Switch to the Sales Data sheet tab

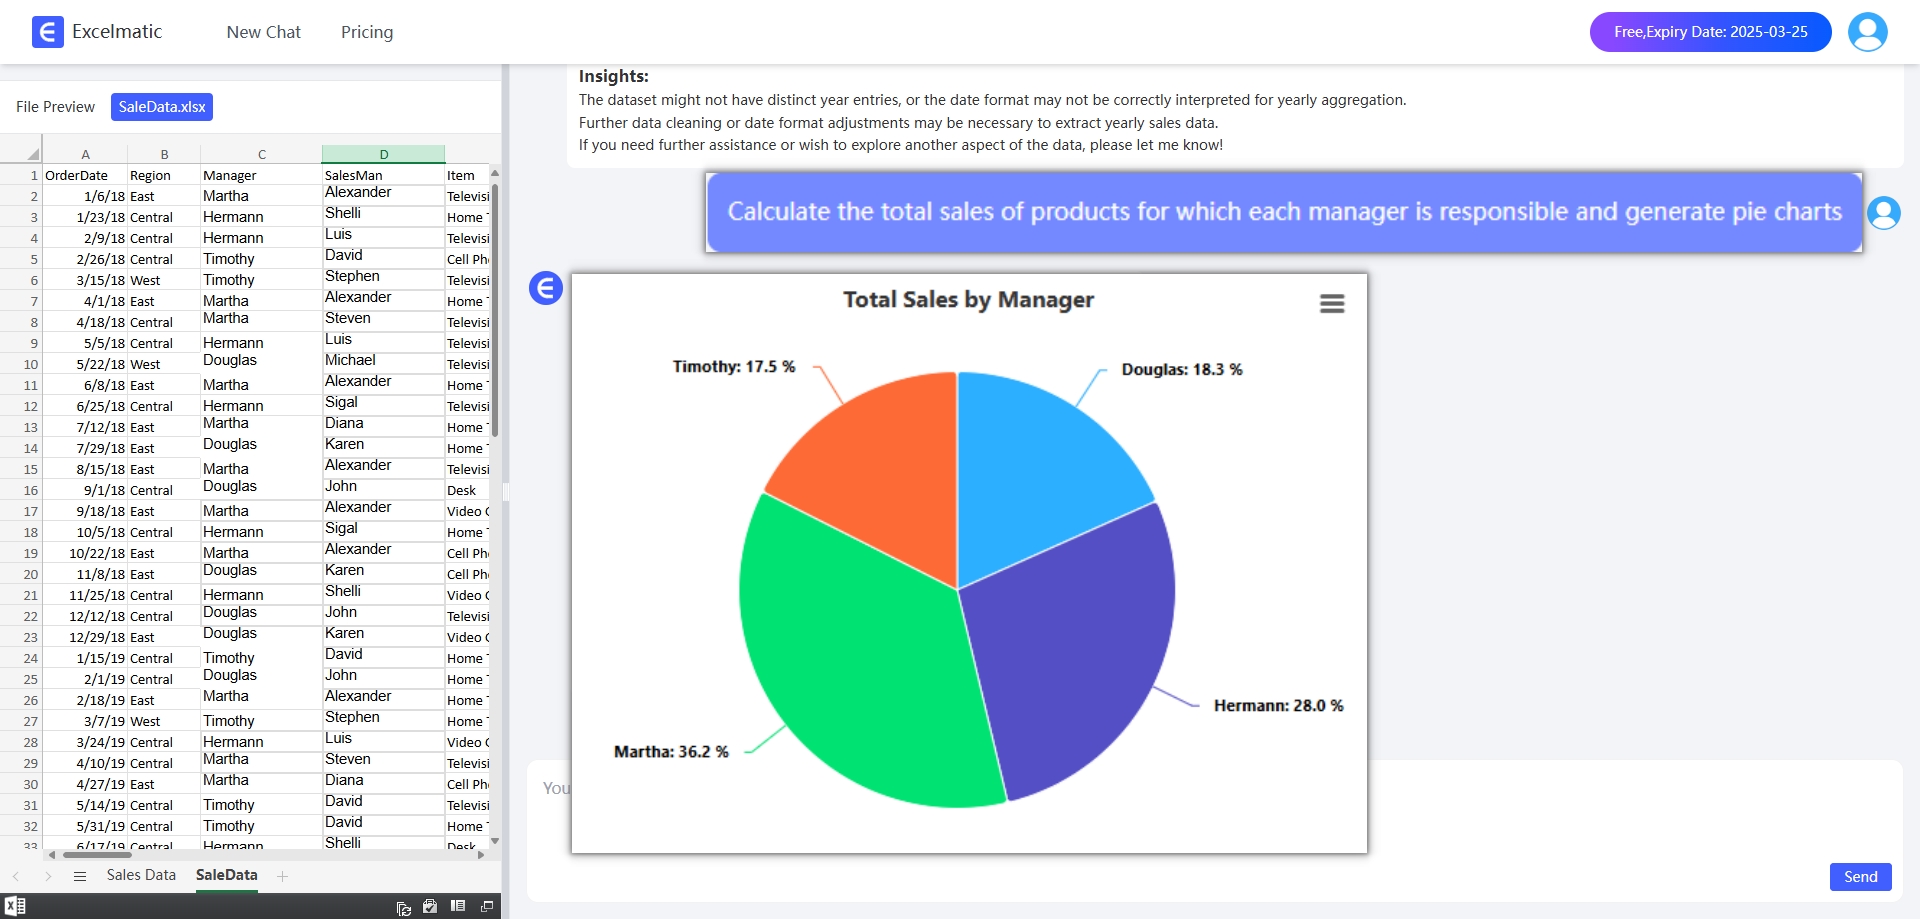pyautogui.click(x=141, y=875)
